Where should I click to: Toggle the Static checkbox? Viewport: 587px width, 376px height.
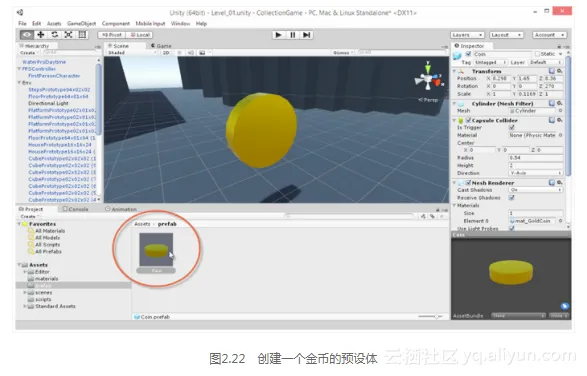pos(538,54)
